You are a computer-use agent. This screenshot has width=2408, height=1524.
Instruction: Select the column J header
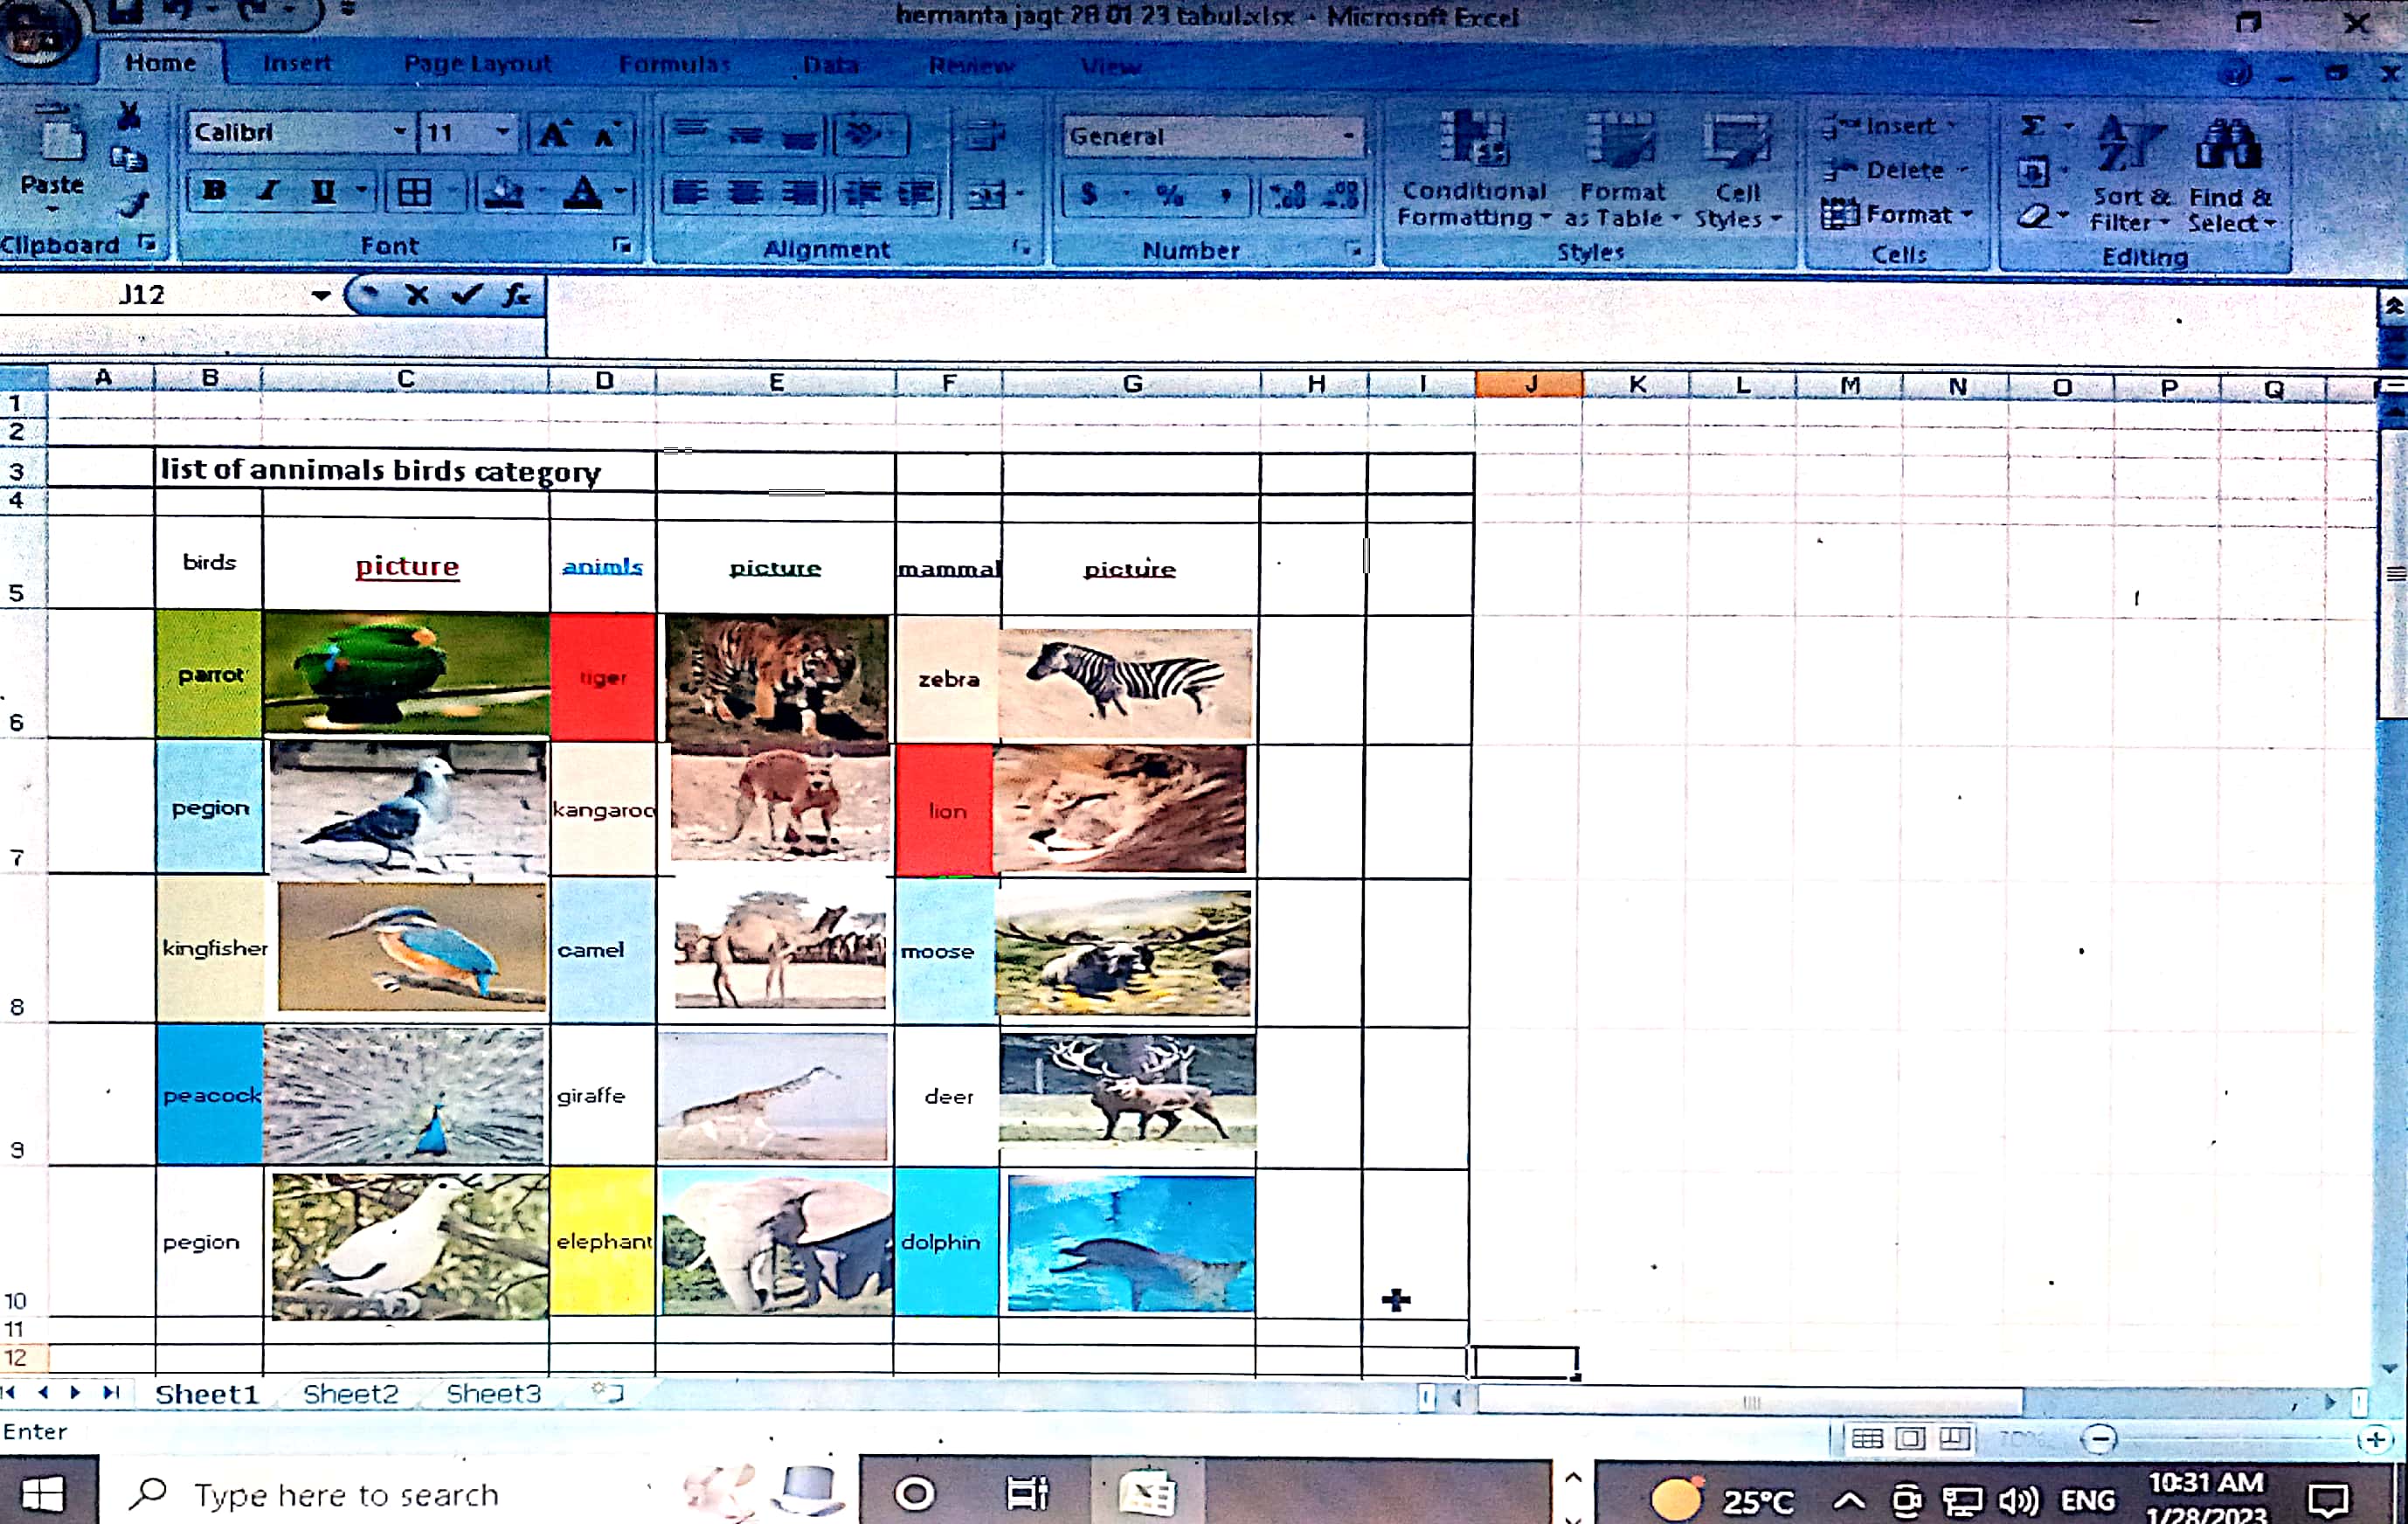click(1529, 384)
